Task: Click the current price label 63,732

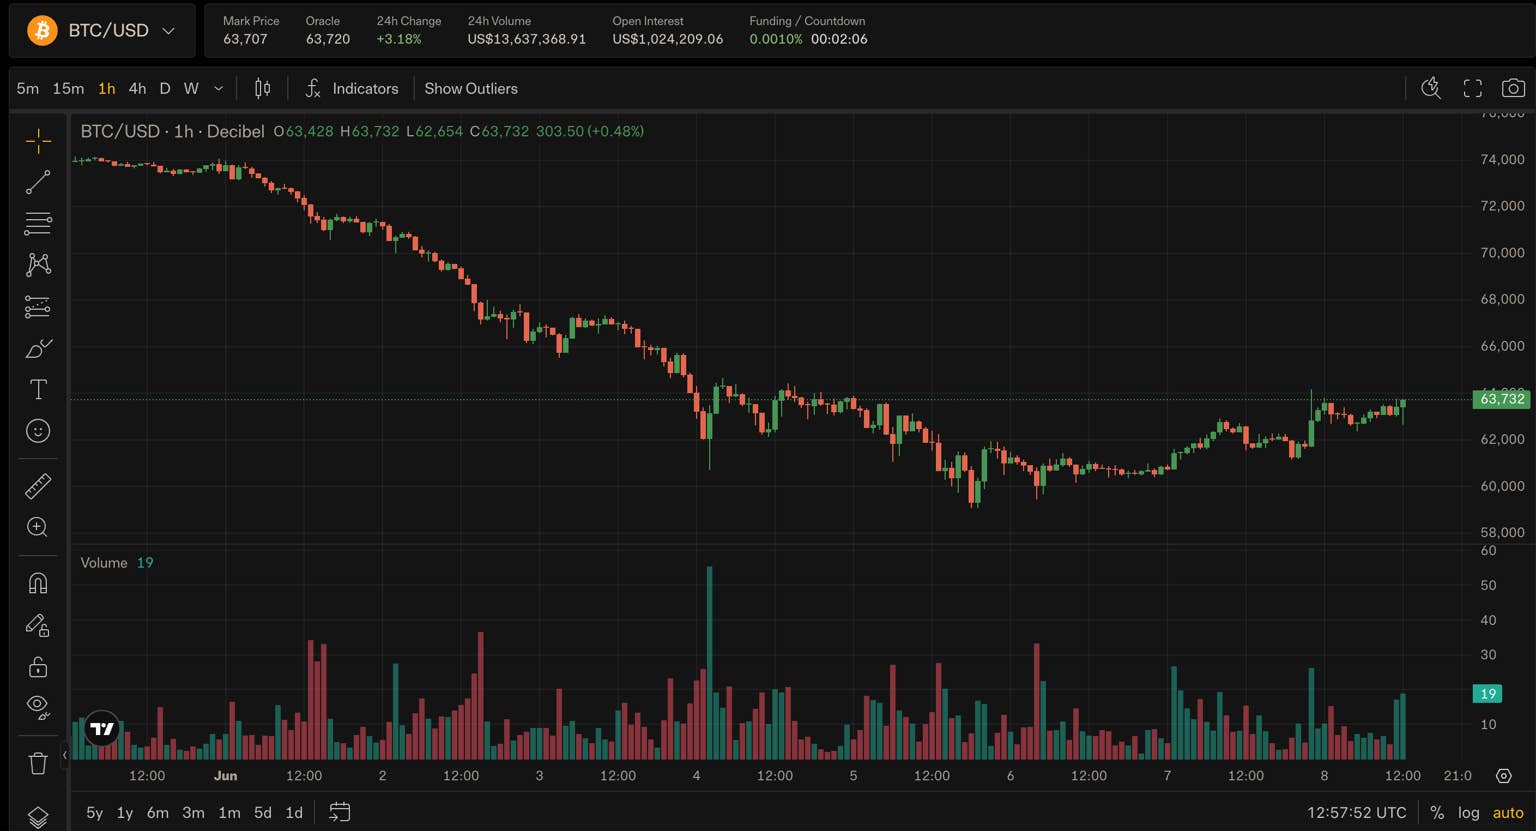Action: pos(1502,398)
